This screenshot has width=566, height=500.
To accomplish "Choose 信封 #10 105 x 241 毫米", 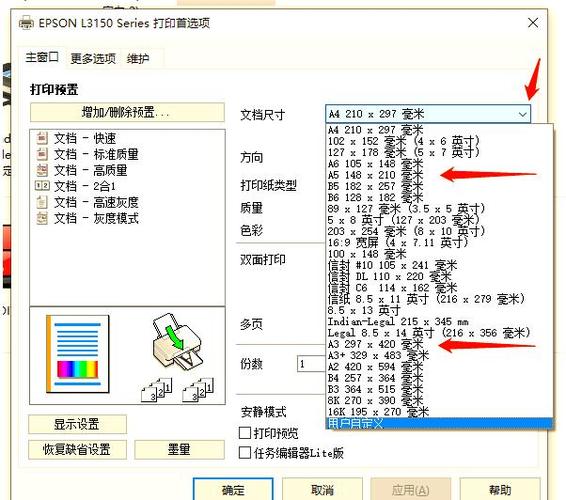I will 439,265.
